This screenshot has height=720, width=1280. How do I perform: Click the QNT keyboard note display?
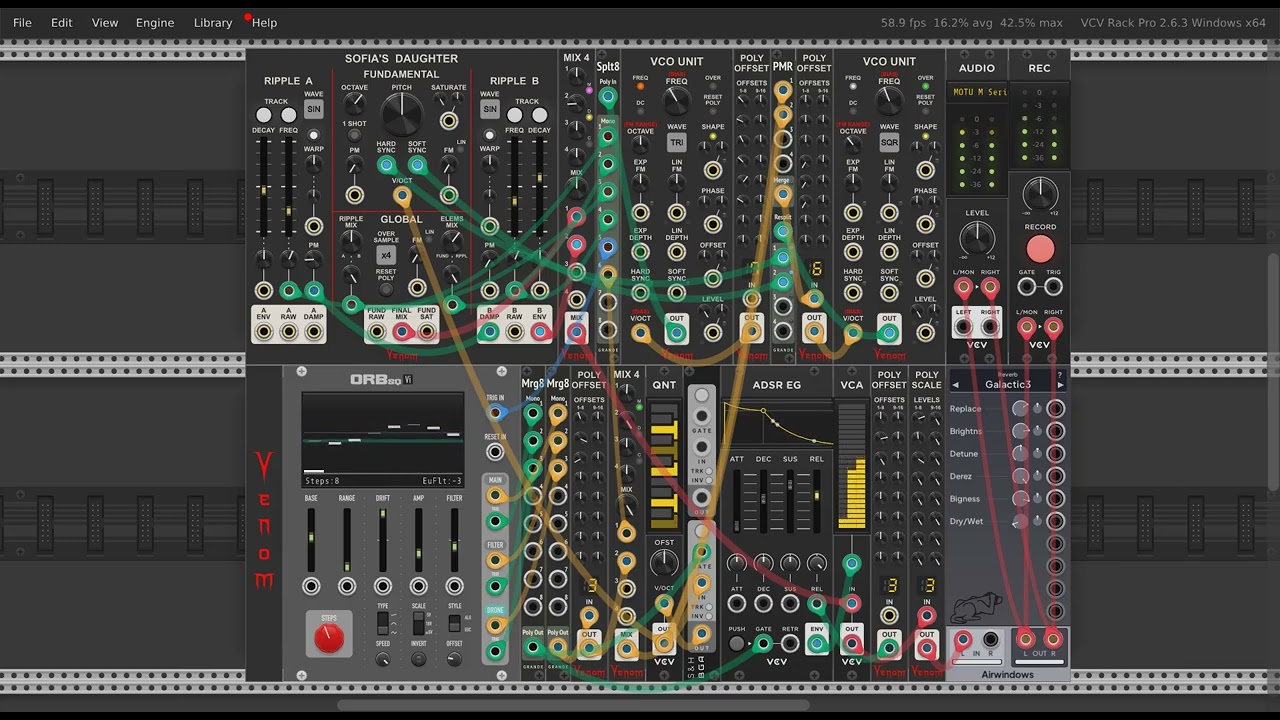click(x=664, y=465)
